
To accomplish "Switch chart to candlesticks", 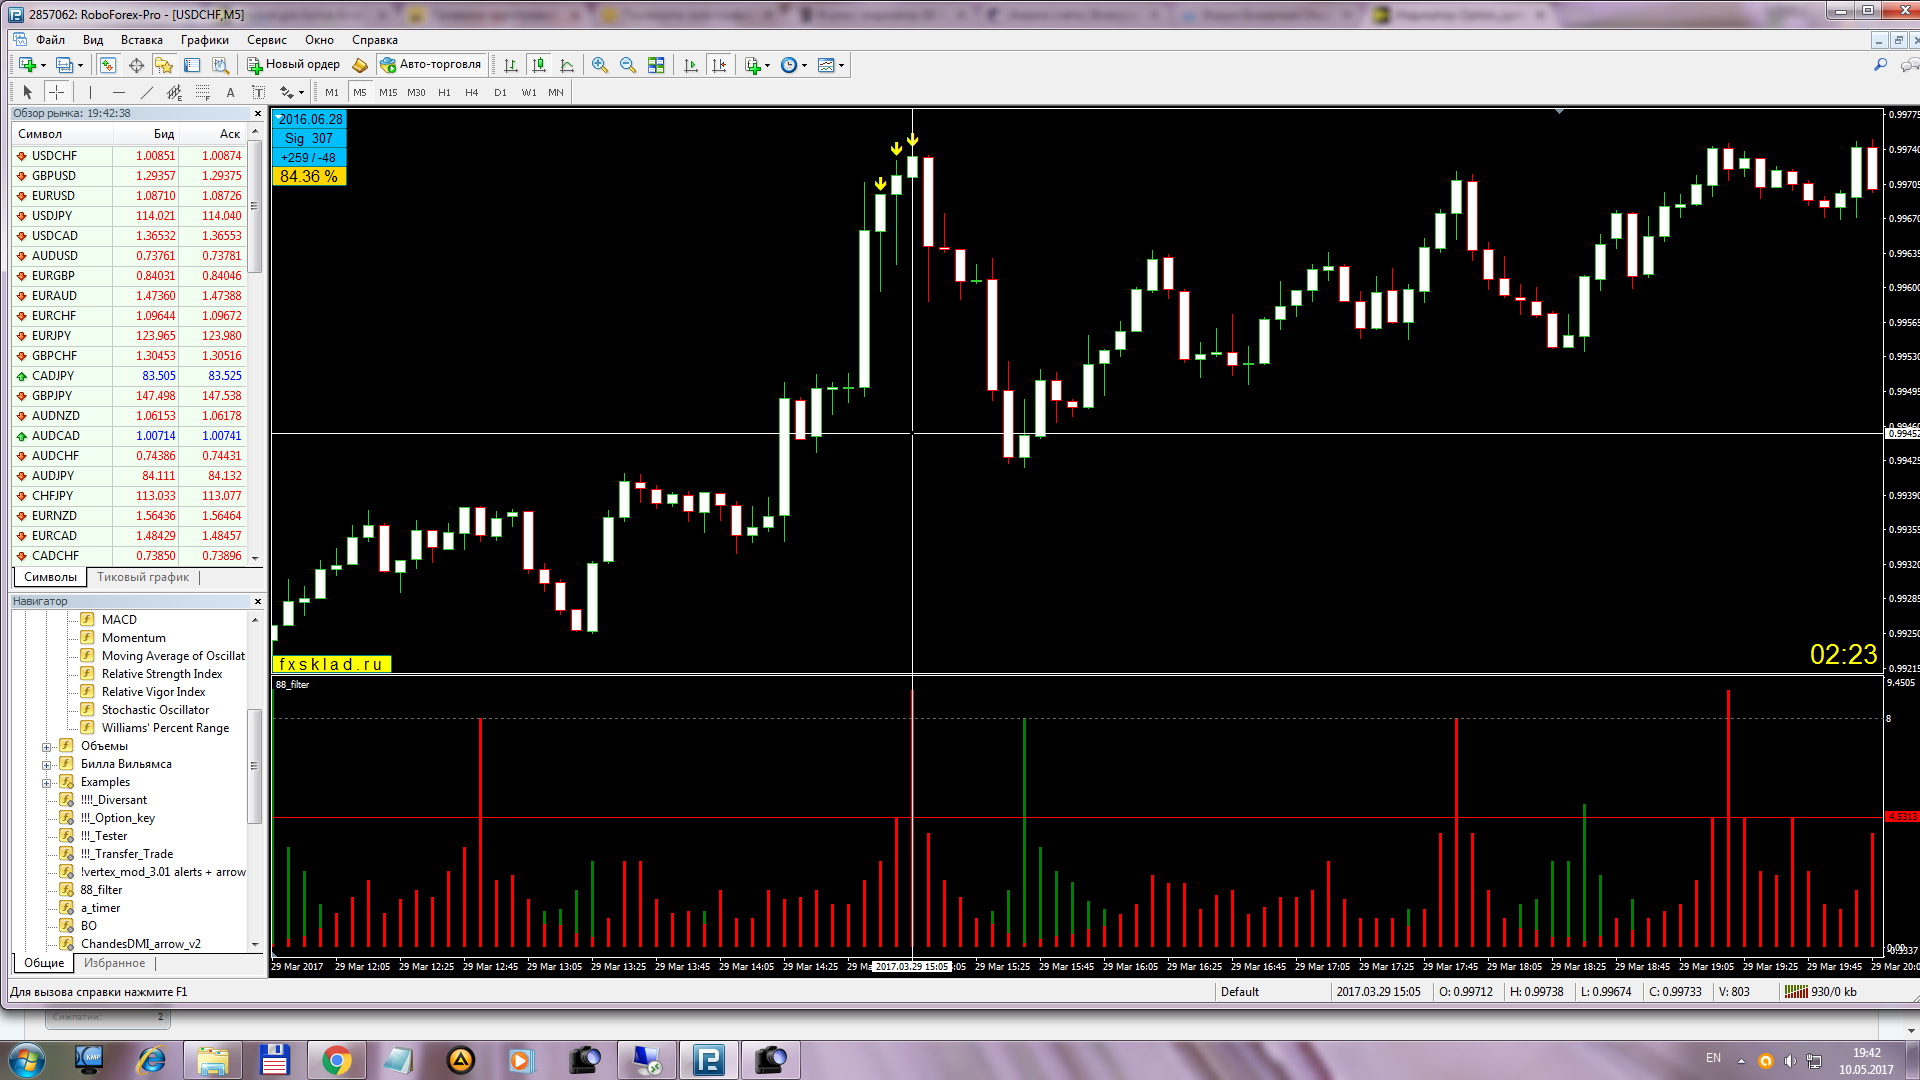I will [539, 65].
